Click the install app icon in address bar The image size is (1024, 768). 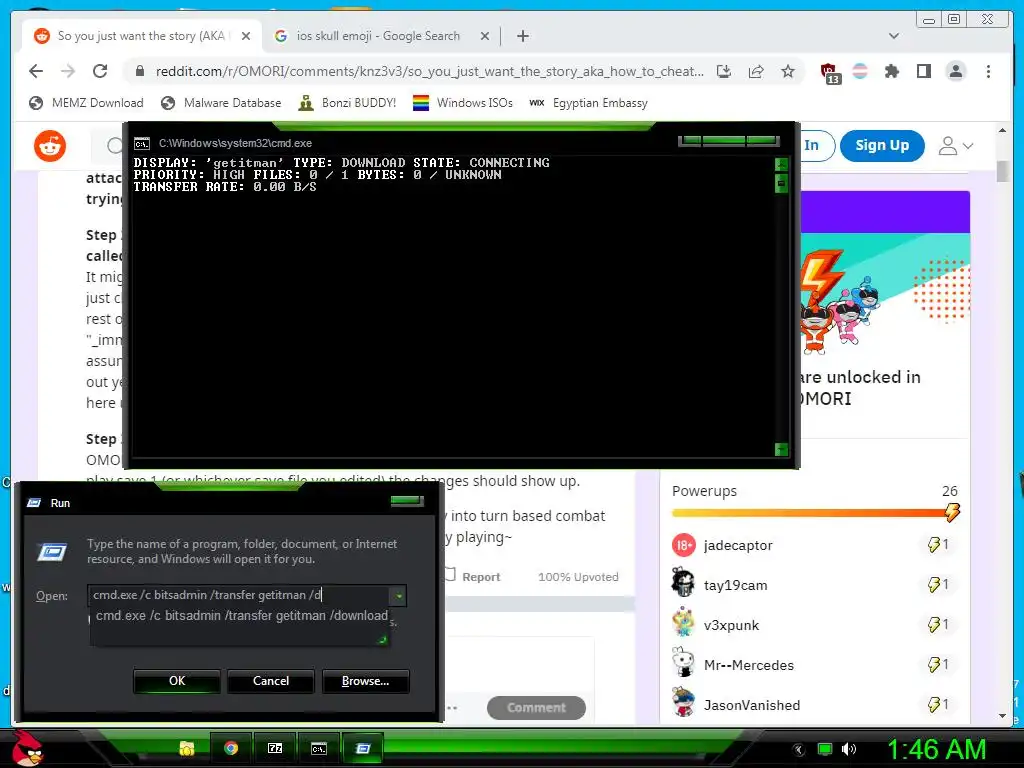pos(724,71)
